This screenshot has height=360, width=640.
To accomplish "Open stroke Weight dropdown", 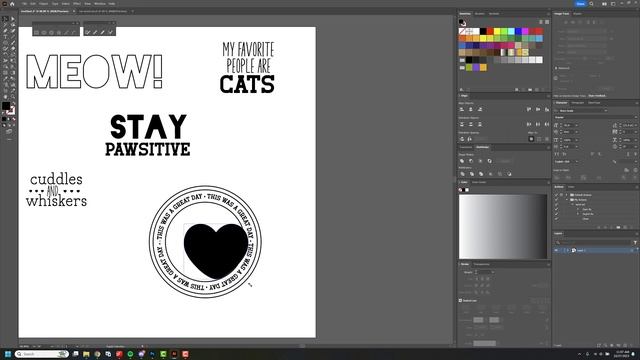I will click(493, 272).
